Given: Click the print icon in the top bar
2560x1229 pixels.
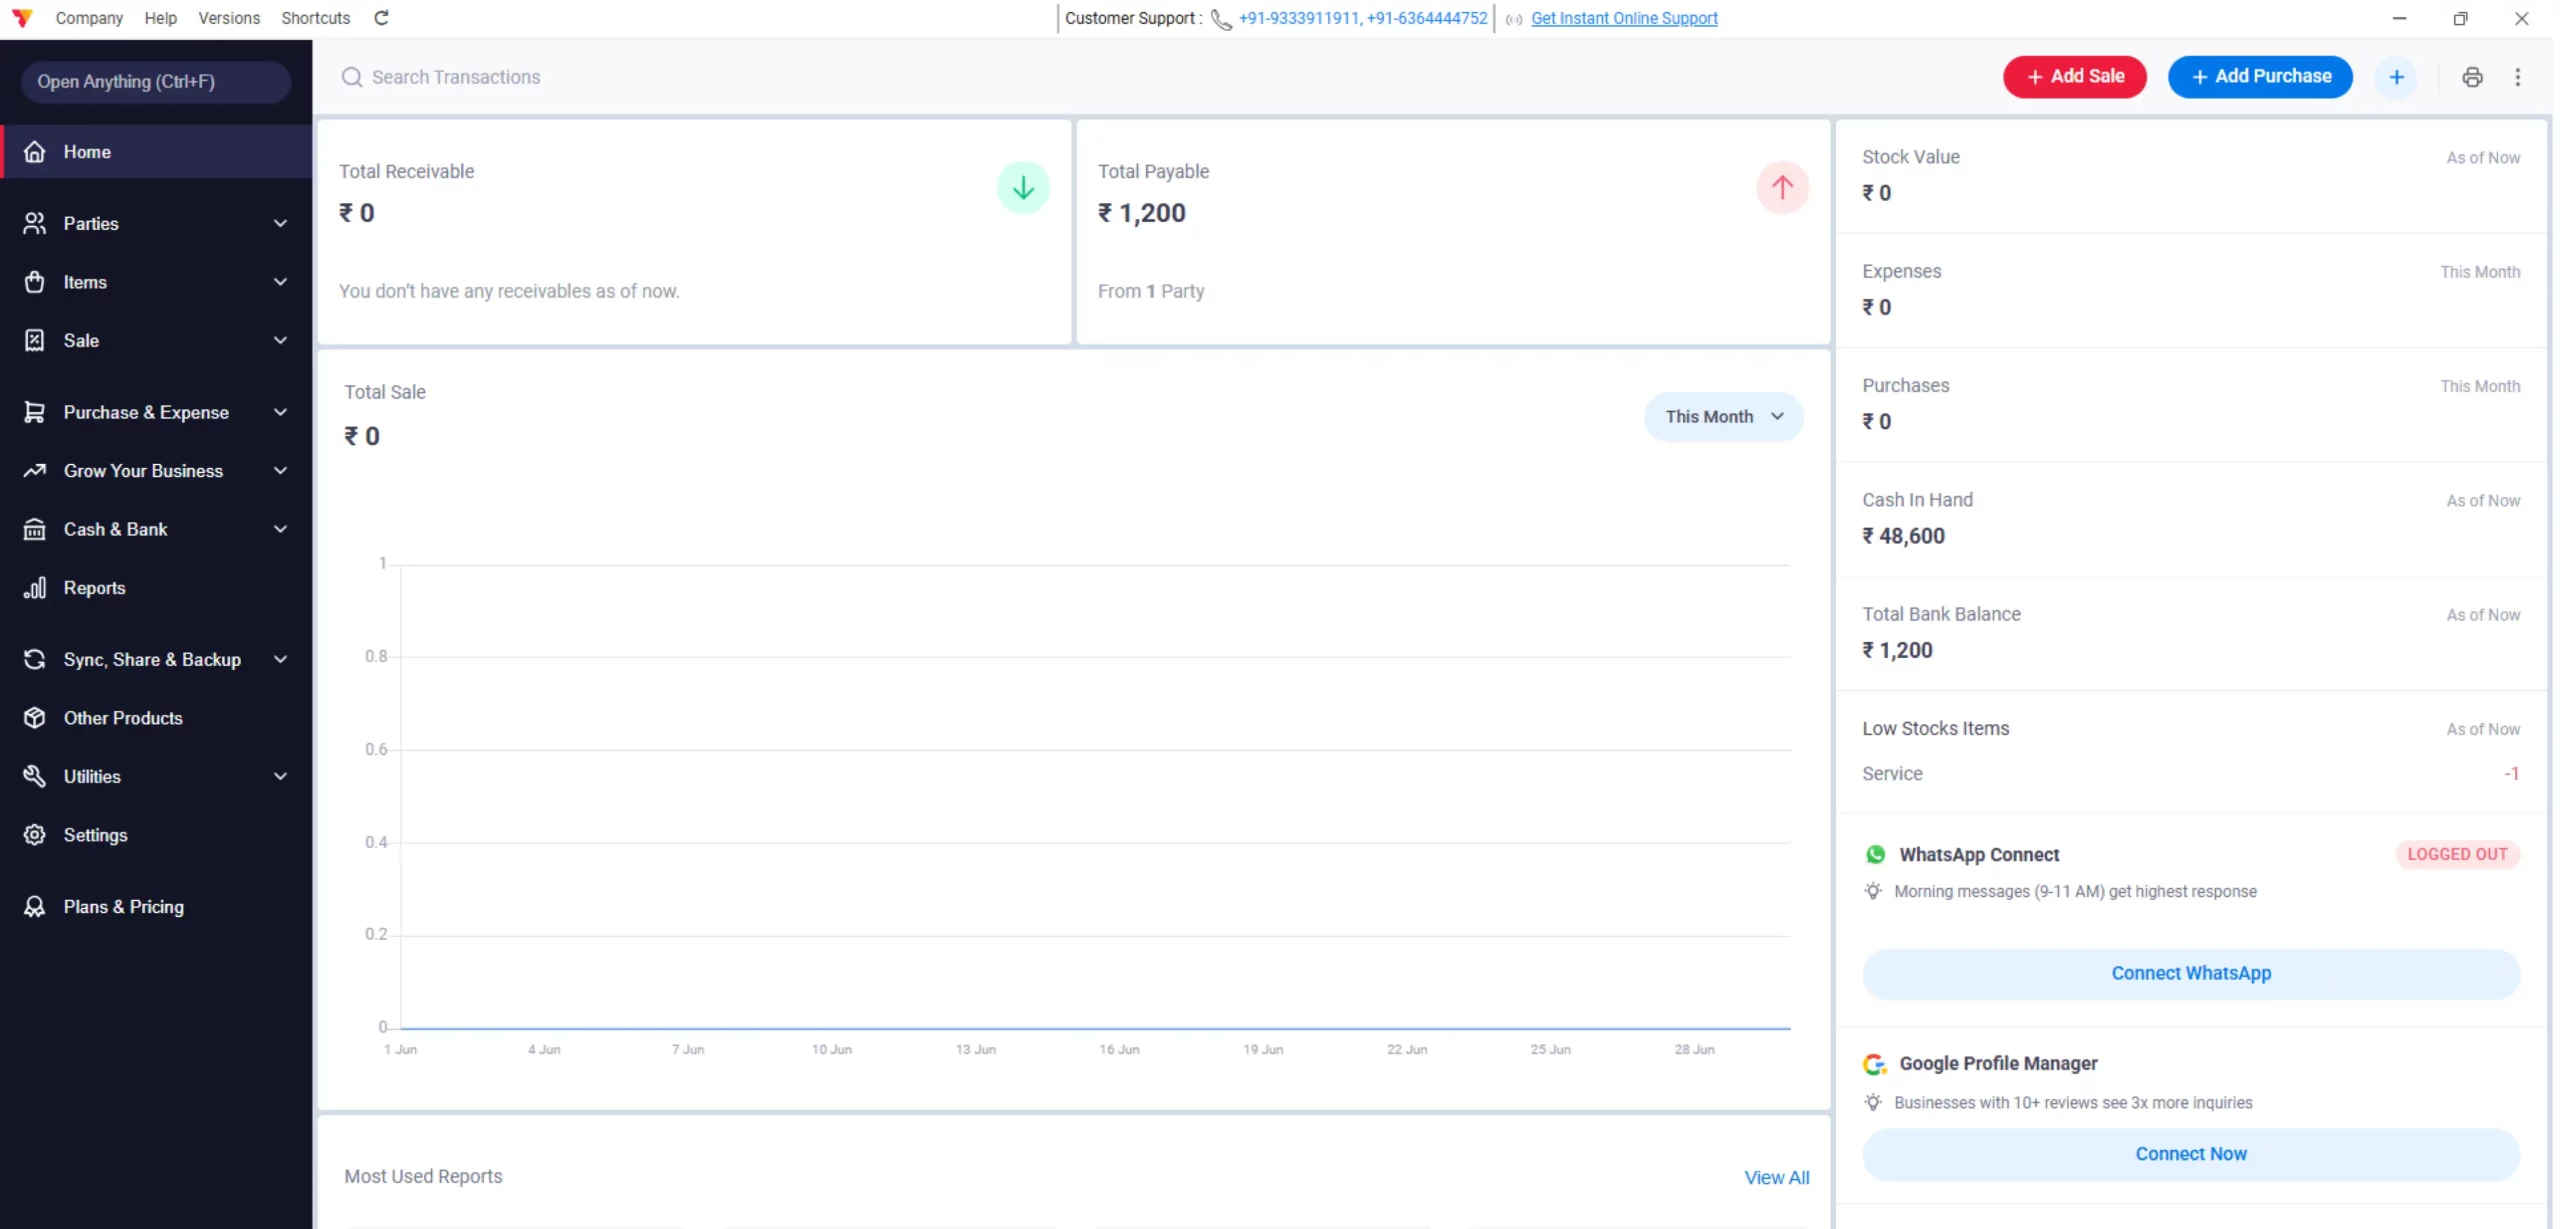Looking at the screenshot, I should pos(2472,77).
